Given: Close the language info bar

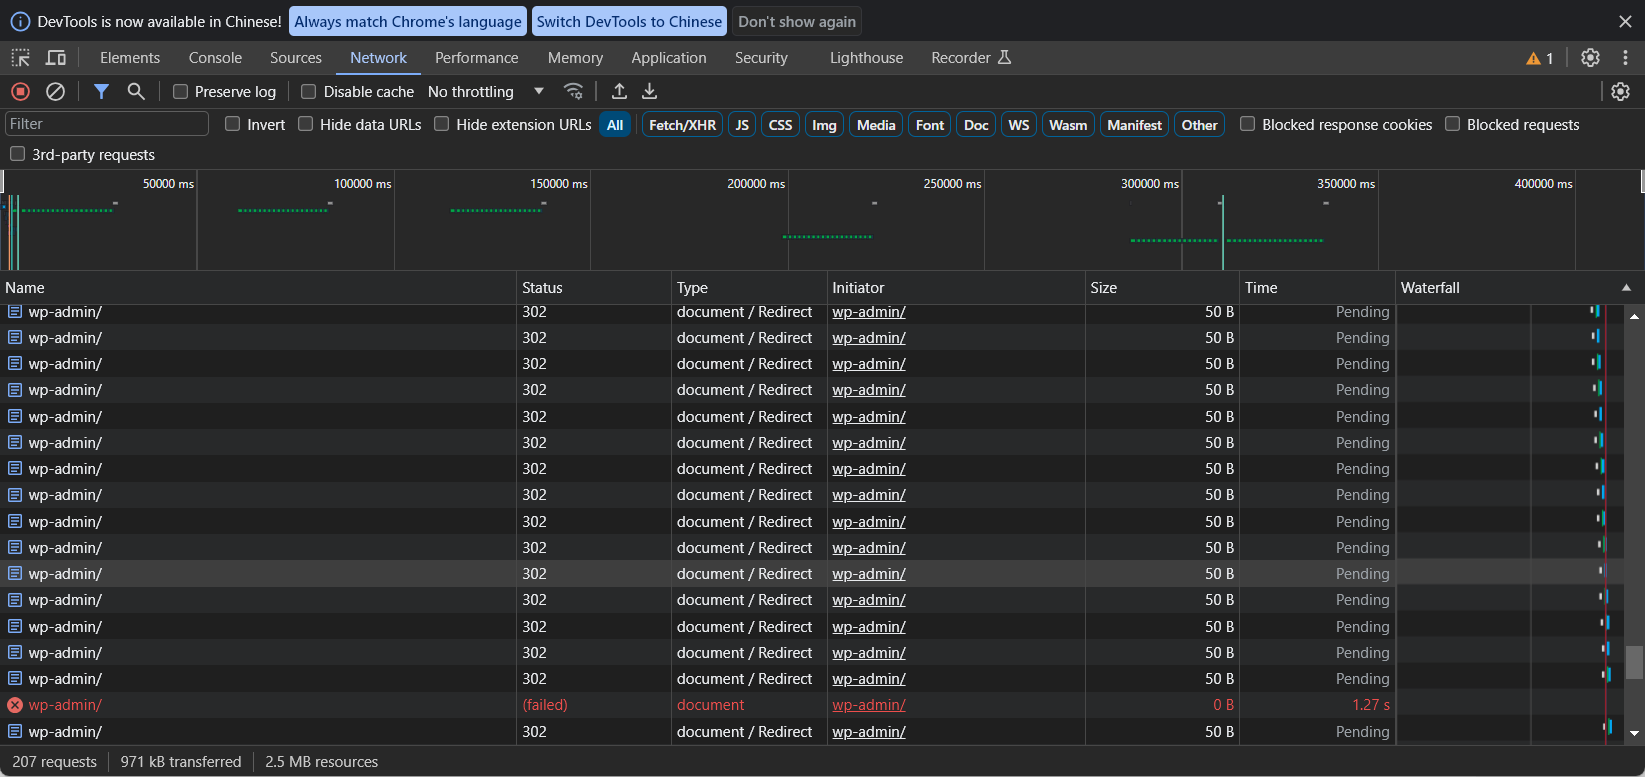Looking at the screenshot, I should 1625,21.
